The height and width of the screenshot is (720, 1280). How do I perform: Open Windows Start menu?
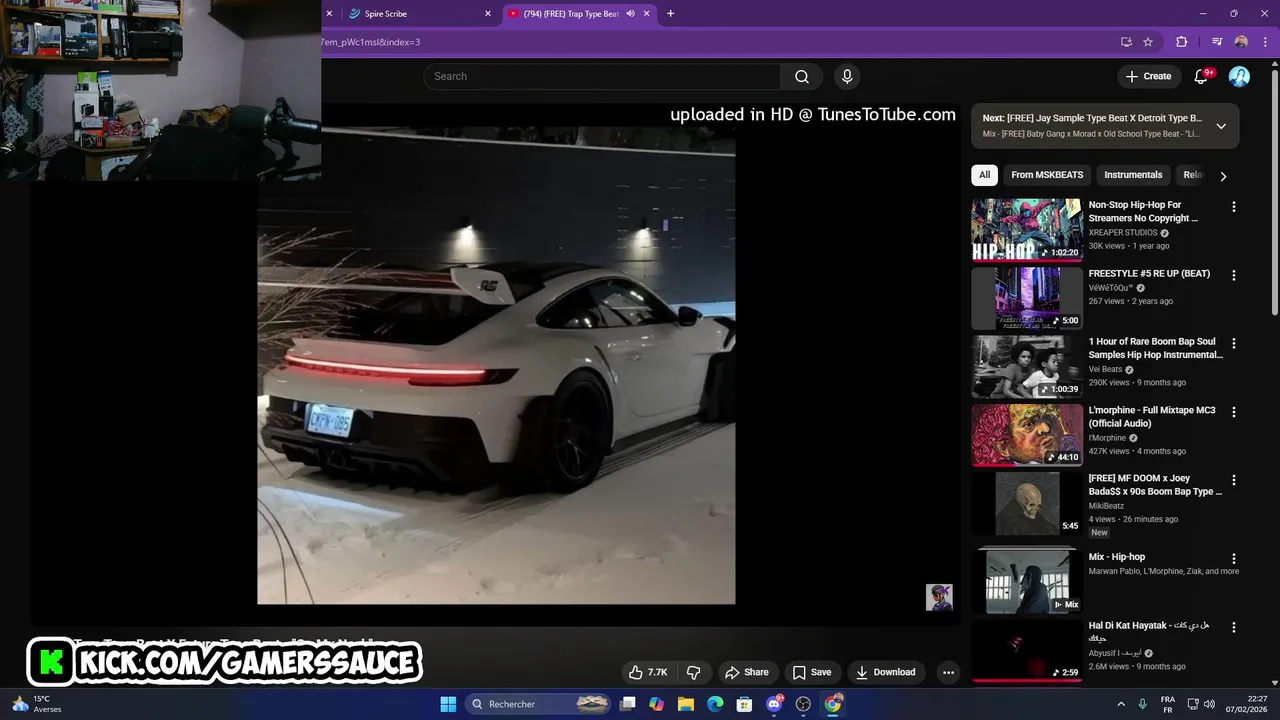point(448,704)
